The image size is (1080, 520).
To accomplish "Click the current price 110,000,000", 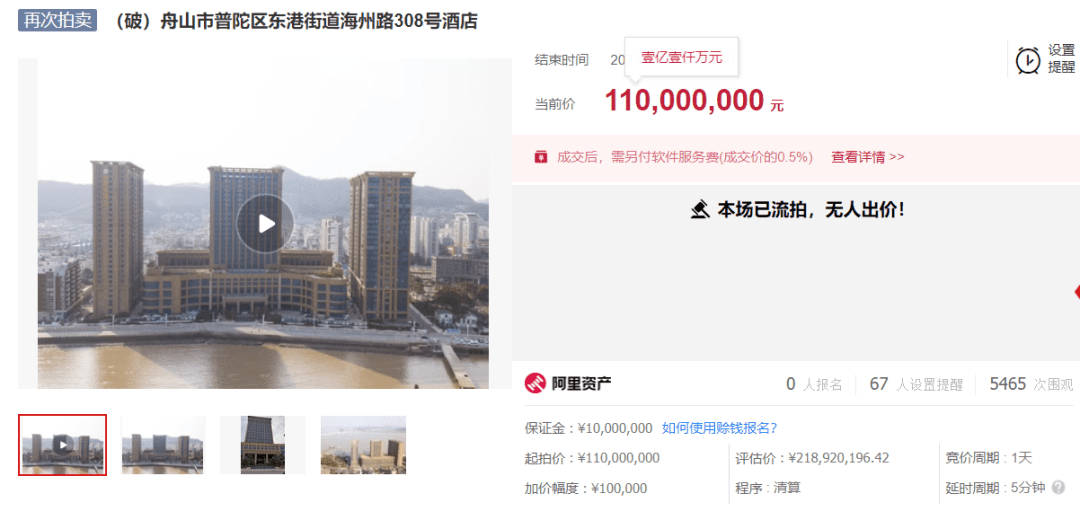I will 685,101.
